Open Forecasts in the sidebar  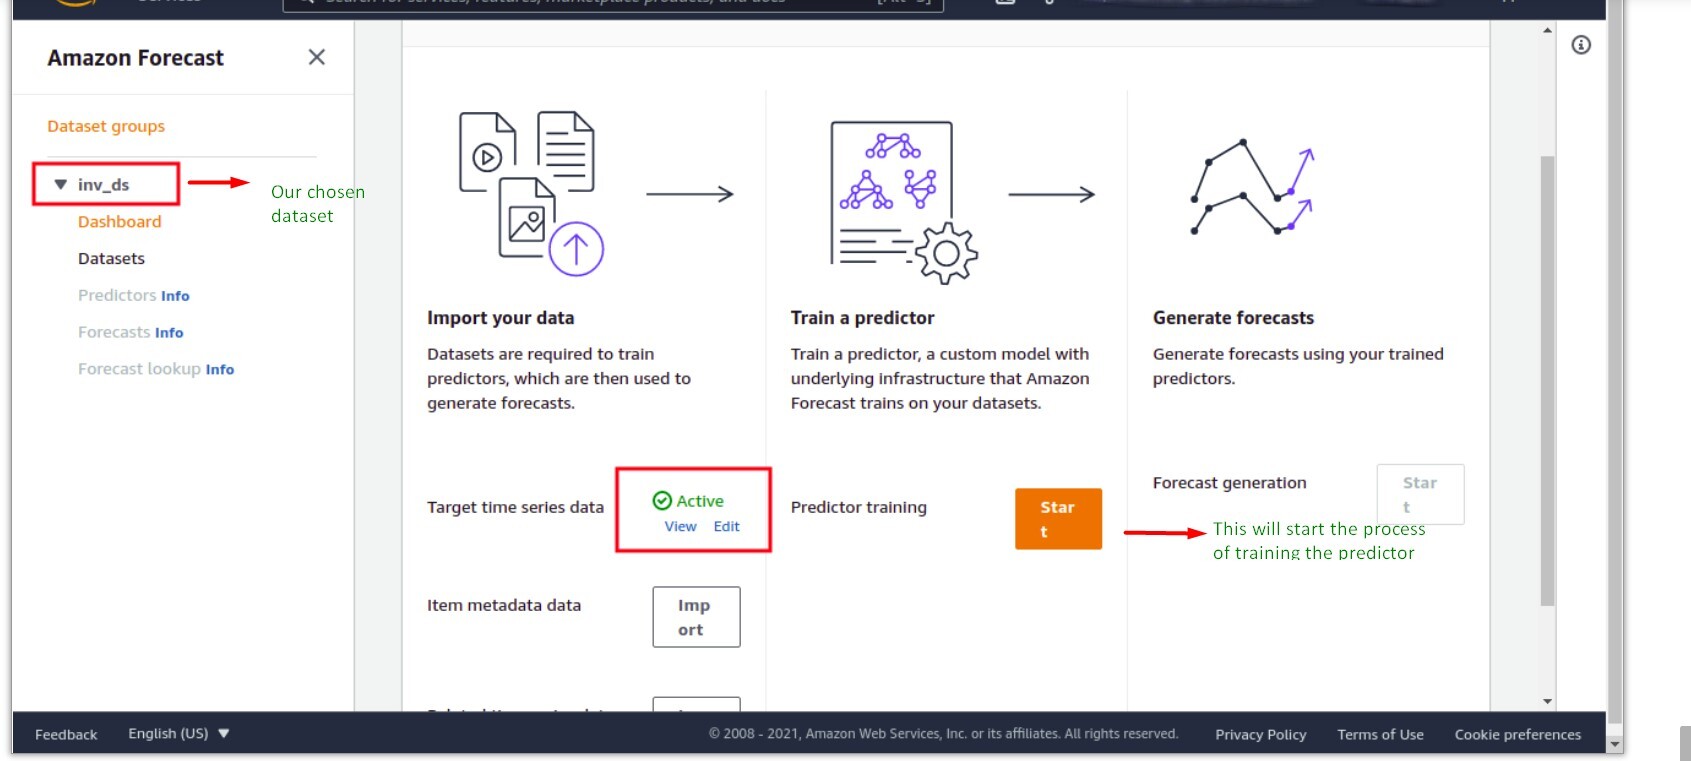pos(114,332)
